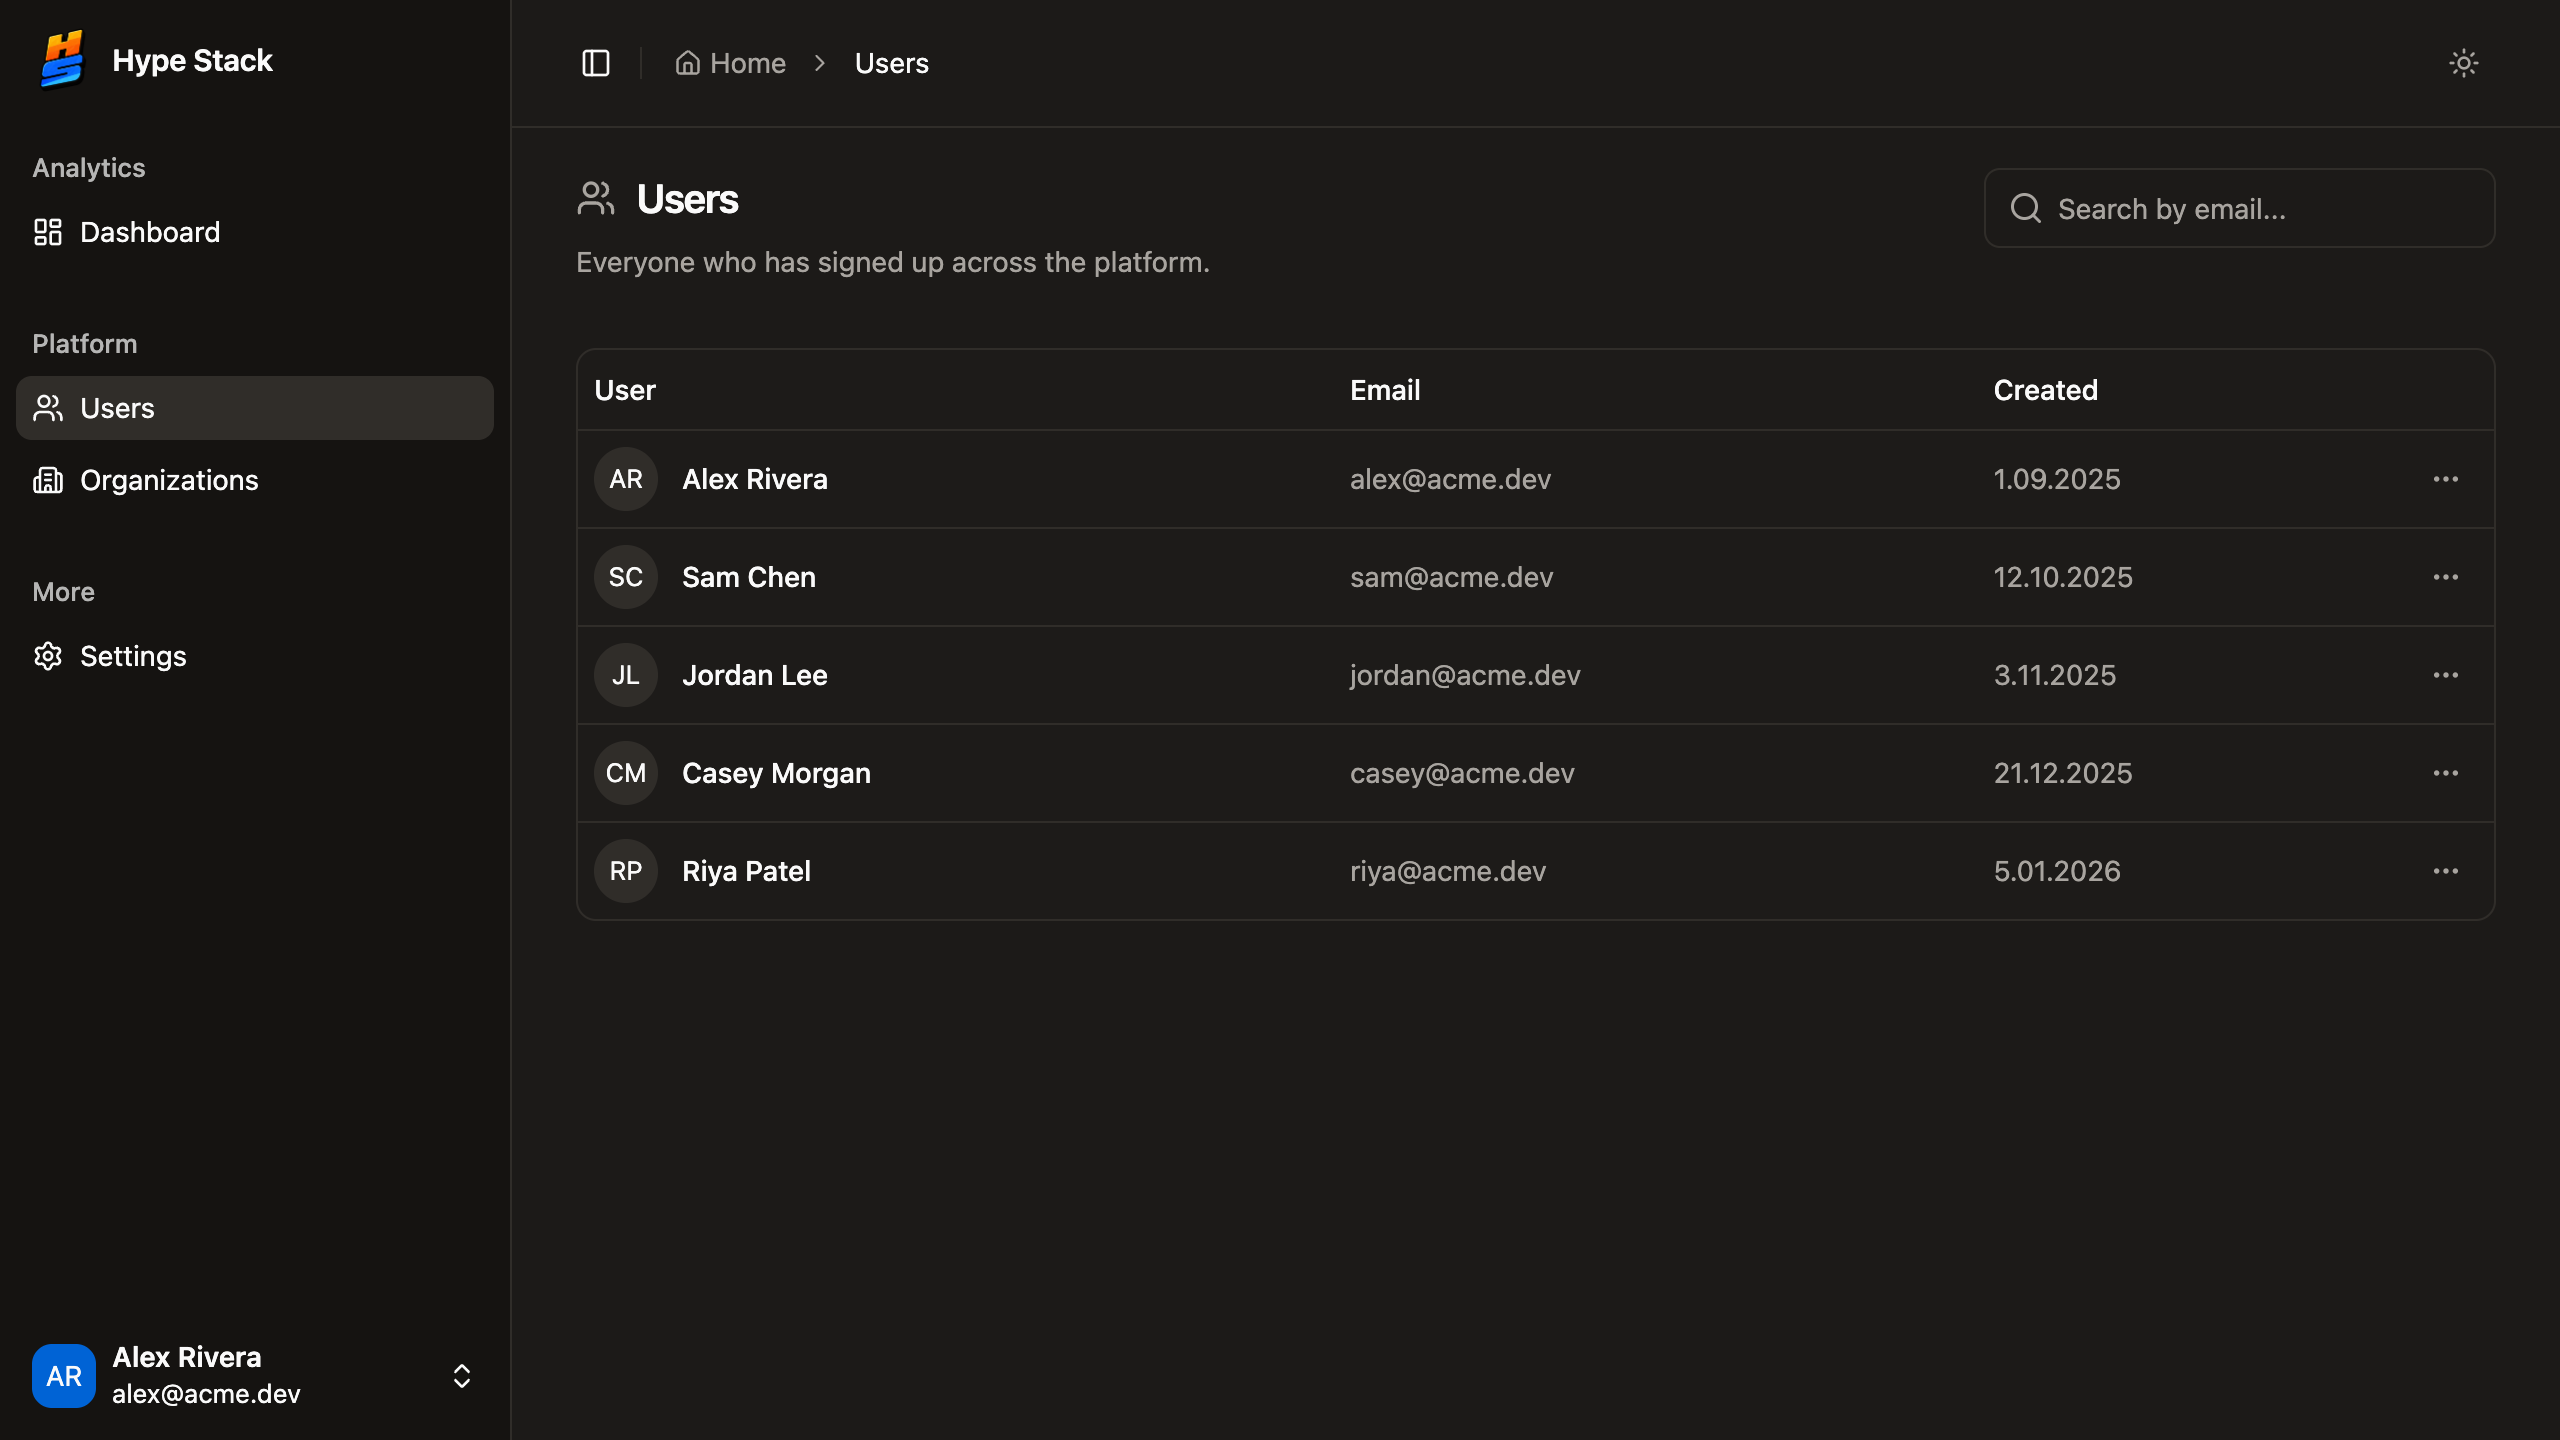Viewport: 2560px width, 1440px height.
Task: Click the CM avatar for Casey Morgan
Action: [x=626, y=773]
